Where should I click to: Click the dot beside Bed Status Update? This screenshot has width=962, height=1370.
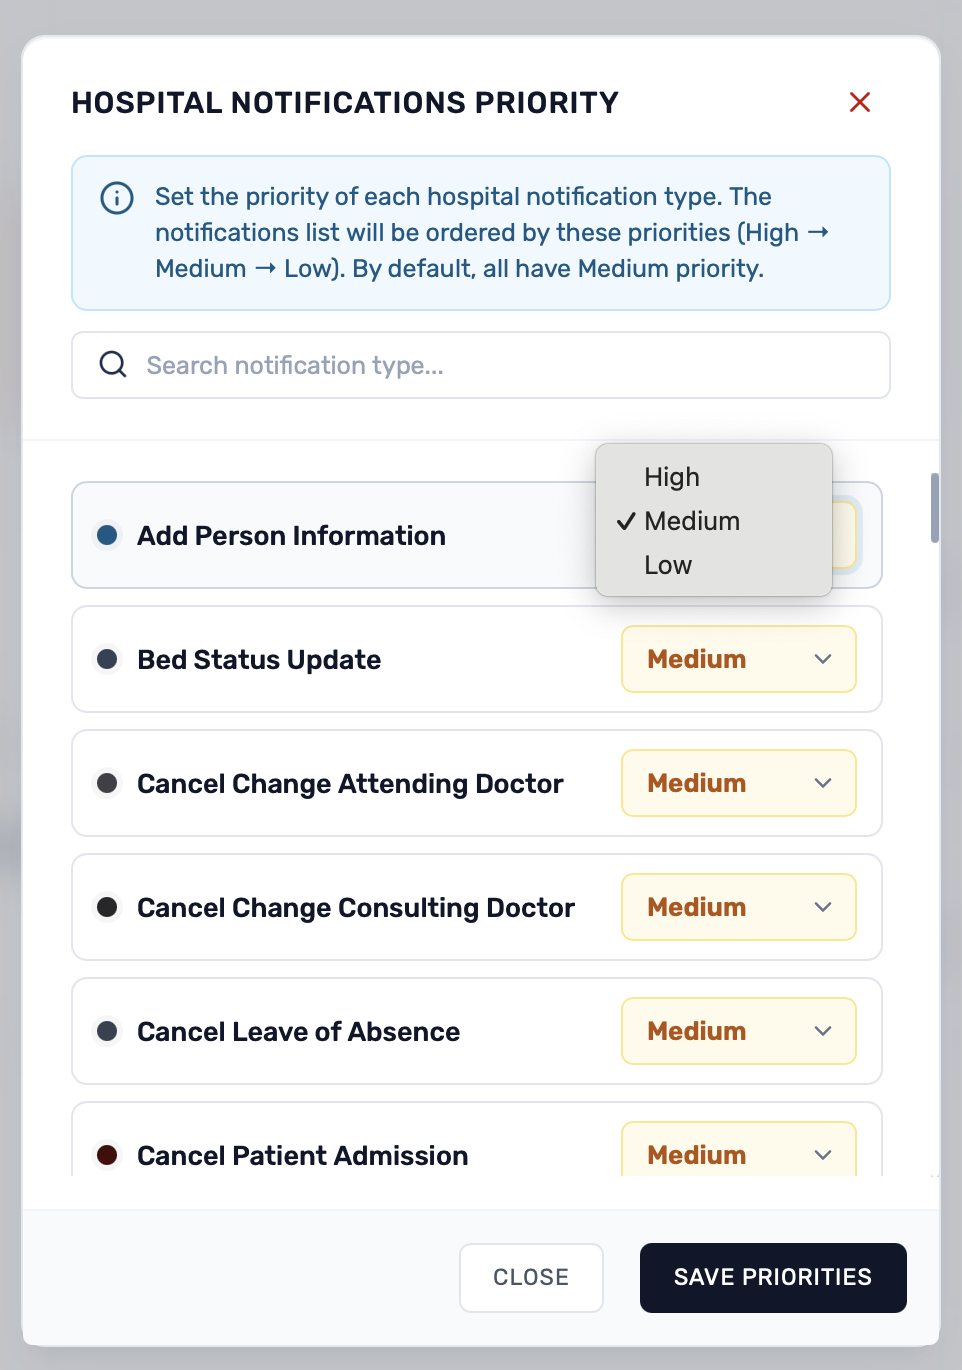[107, 659]
